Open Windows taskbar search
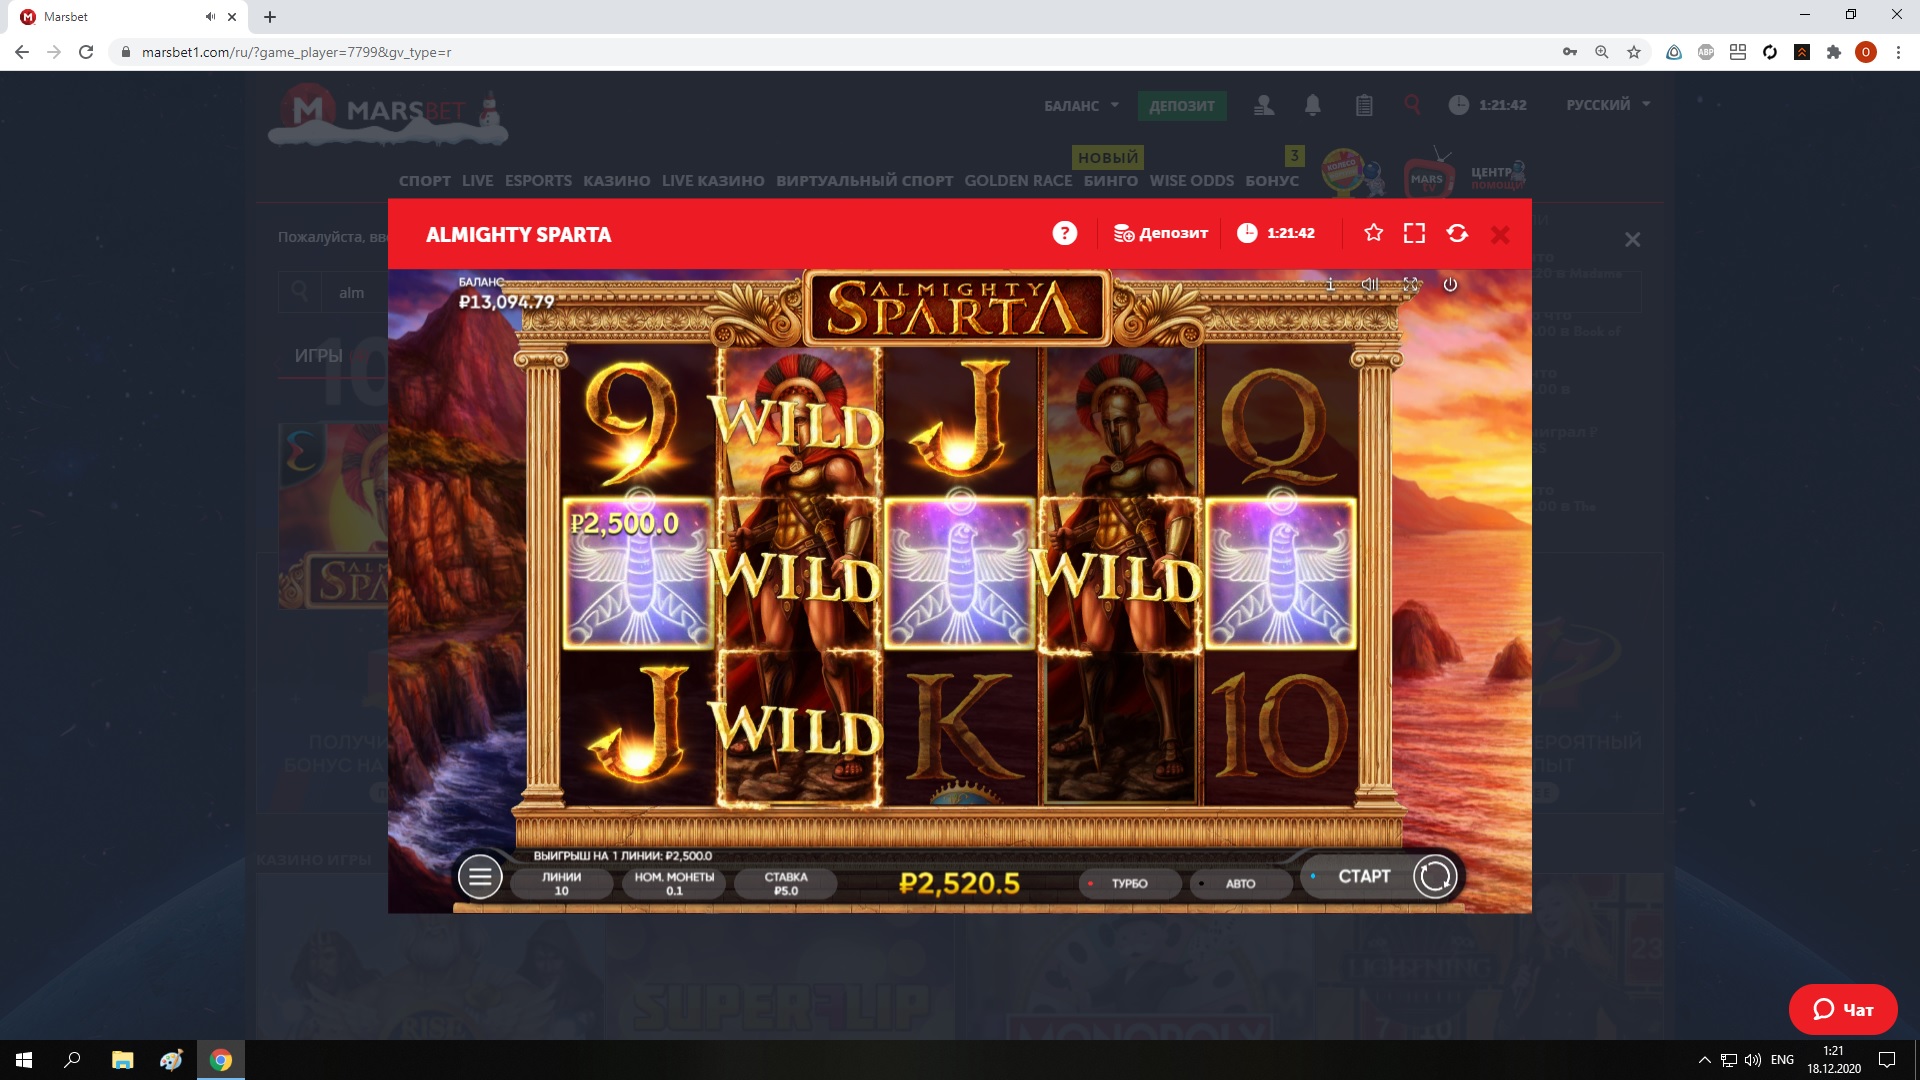Image resolution: width=1920 pixels, height=1080 pixels. [72, 1060]
